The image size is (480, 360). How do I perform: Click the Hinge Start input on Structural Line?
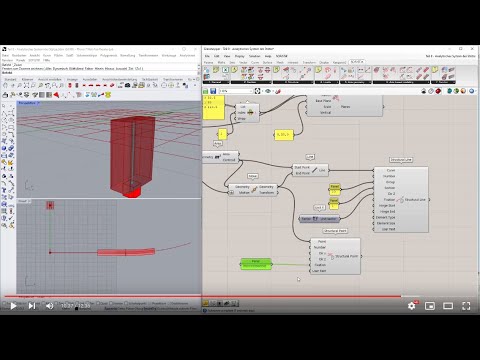pos(387,206)
